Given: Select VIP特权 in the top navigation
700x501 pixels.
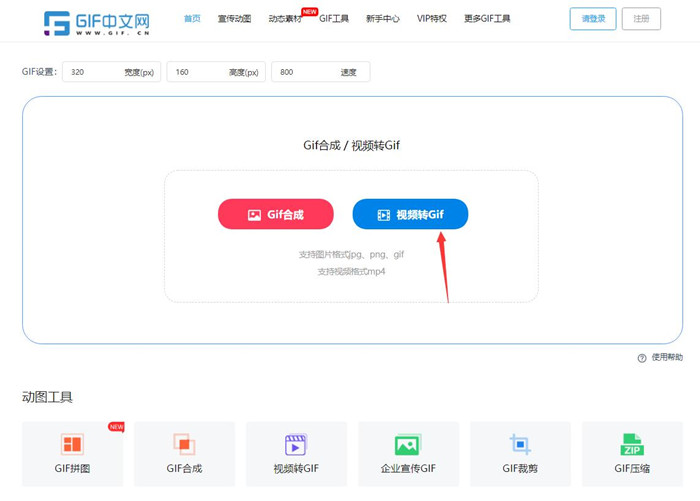Looking at the screenshot, I should click(432, 19).
